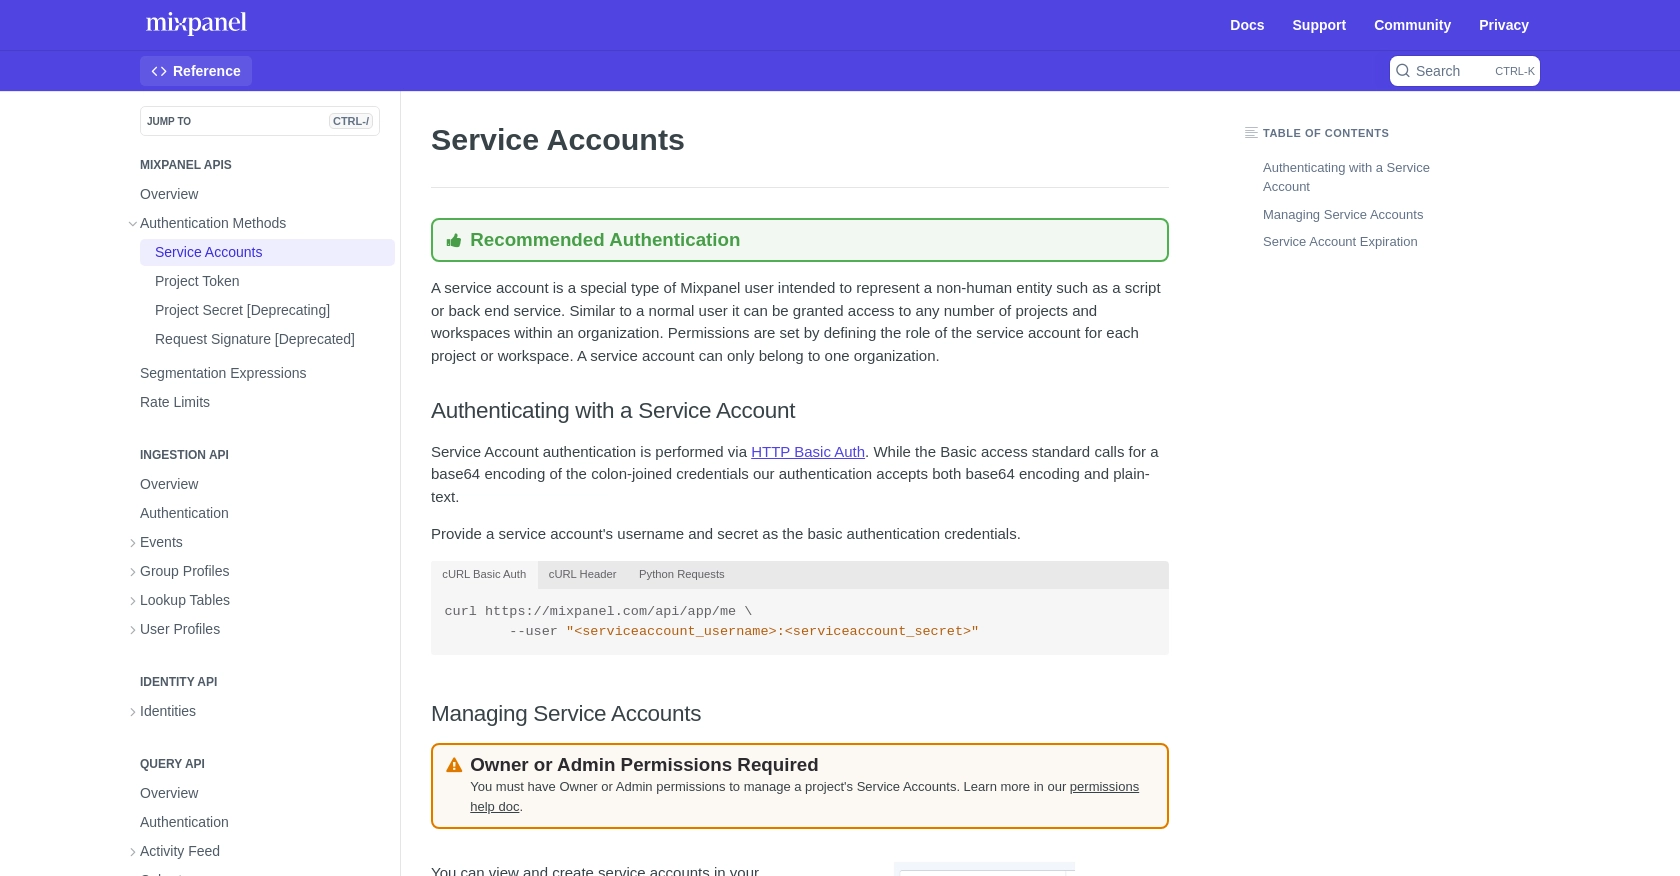Click the MIXPANEL APIS sidebar heading
This screenshot has width=1680, height=876.
(186, 165)
